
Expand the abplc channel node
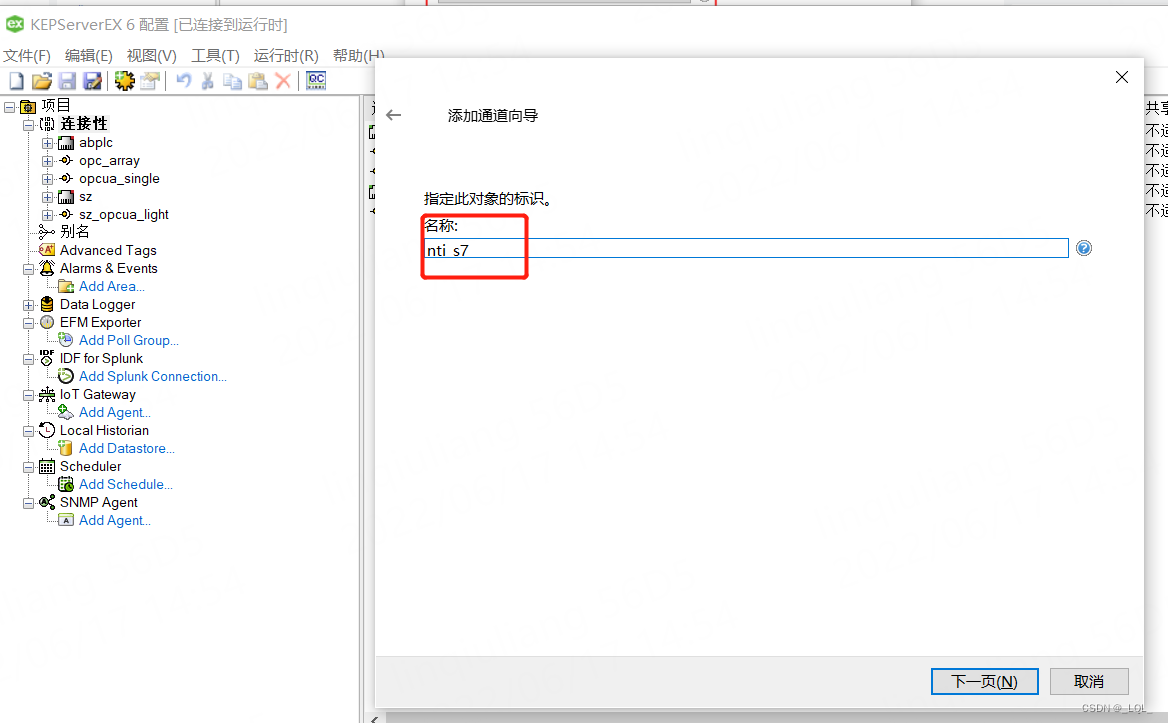pyautogui.click(x=47, y=143)
